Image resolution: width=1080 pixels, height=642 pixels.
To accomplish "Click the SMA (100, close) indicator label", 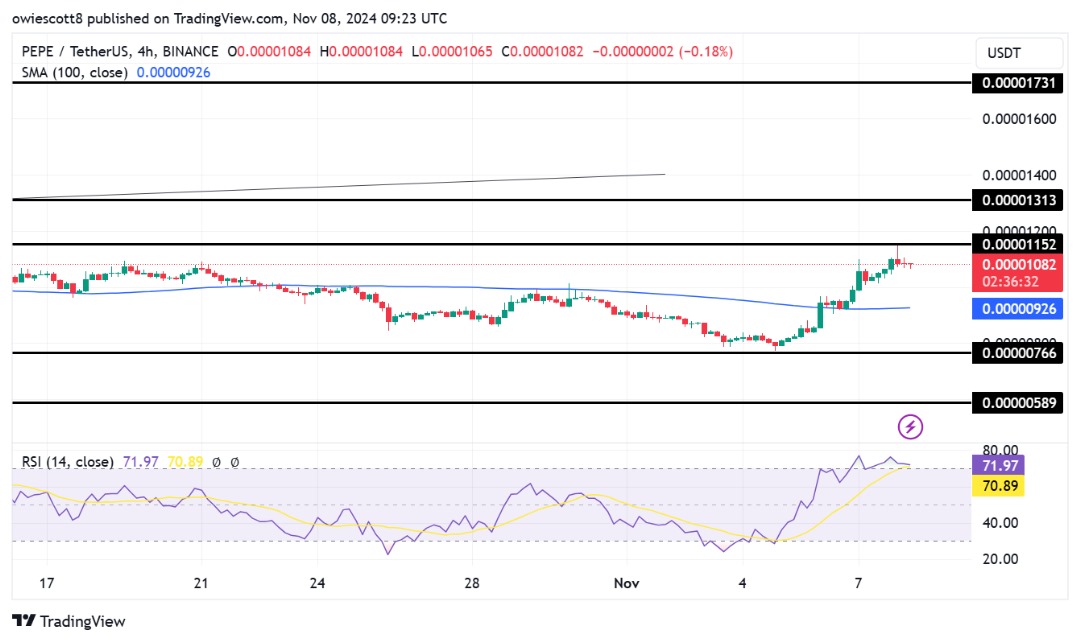I will tap(74, 72).
